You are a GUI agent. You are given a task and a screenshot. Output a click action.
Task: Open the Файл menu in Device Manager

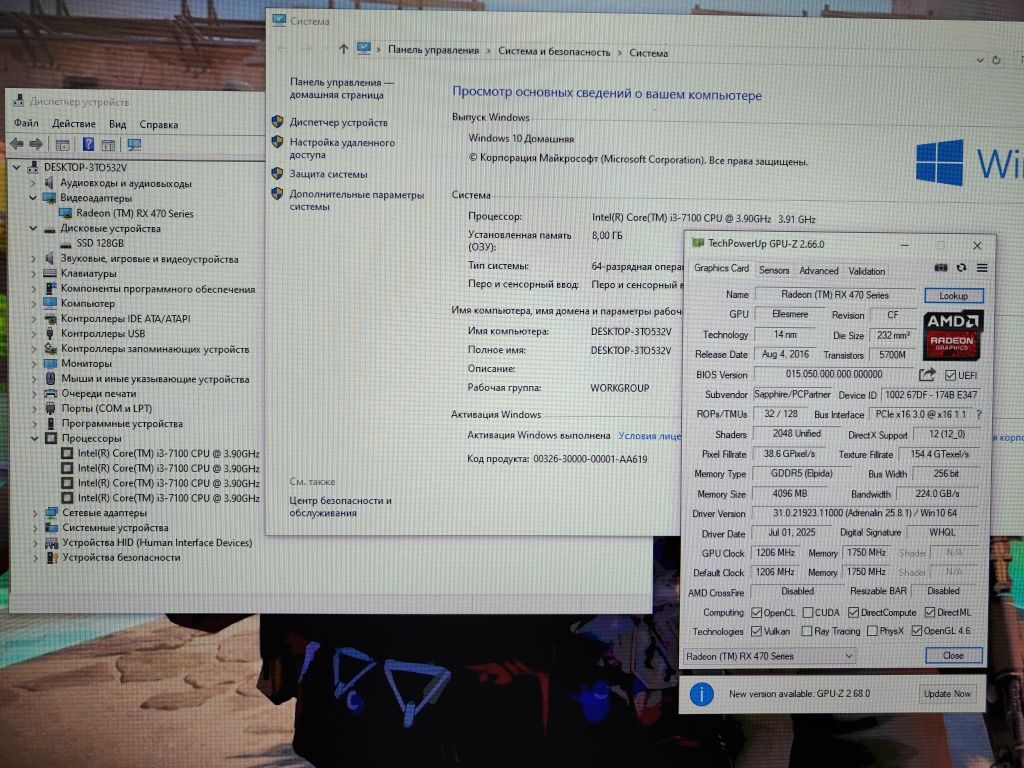coord(26,123)
